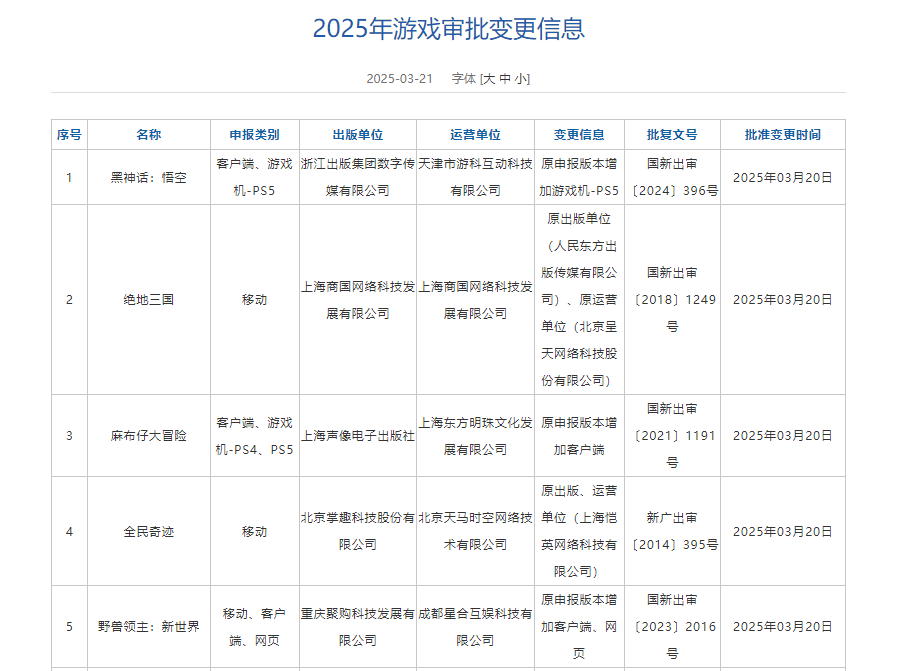Click the 名称 column header

tap(149, 135)
